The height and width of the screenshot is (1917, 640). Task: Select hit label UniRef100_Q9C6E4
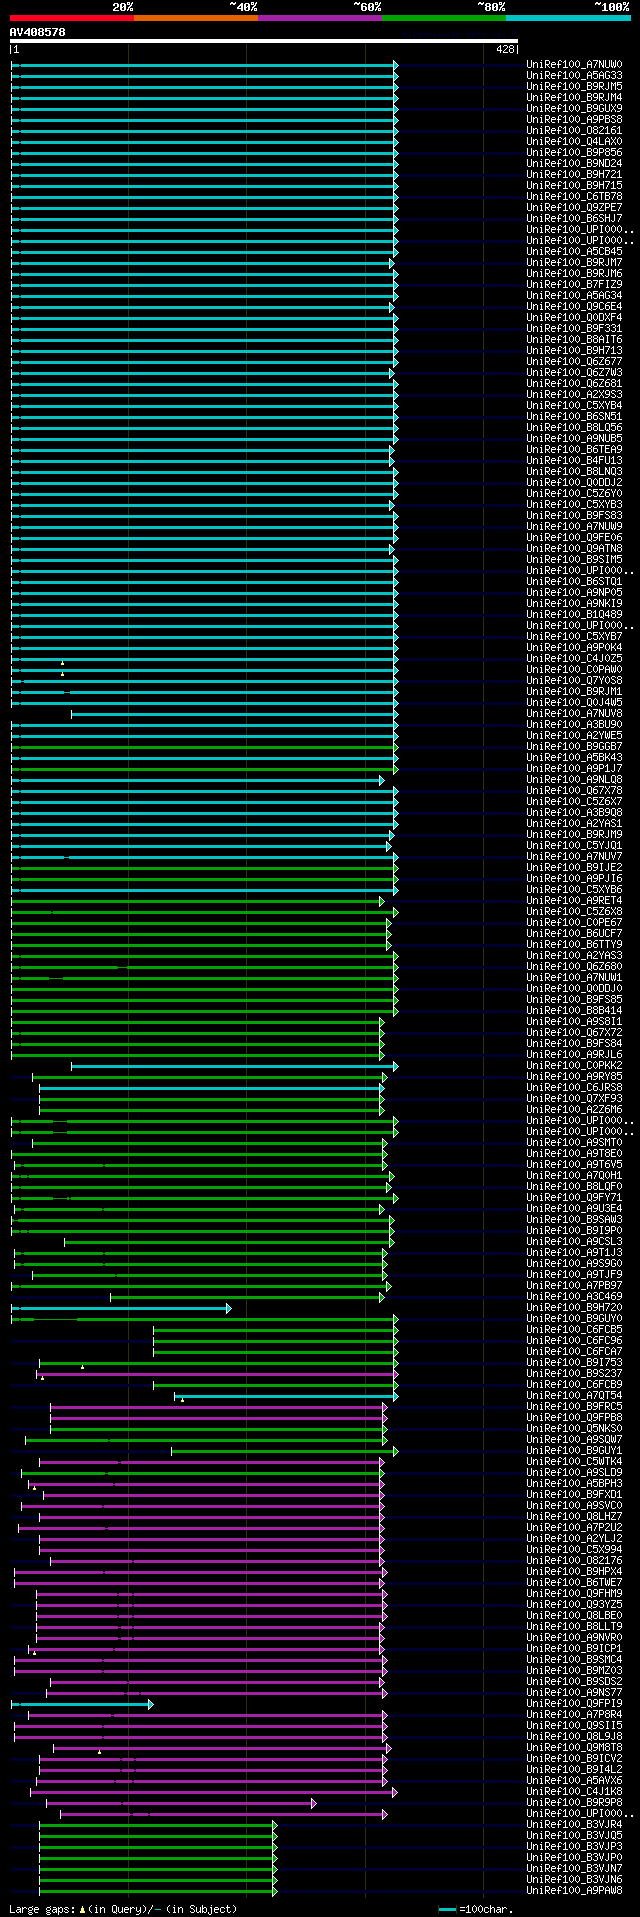574,306
